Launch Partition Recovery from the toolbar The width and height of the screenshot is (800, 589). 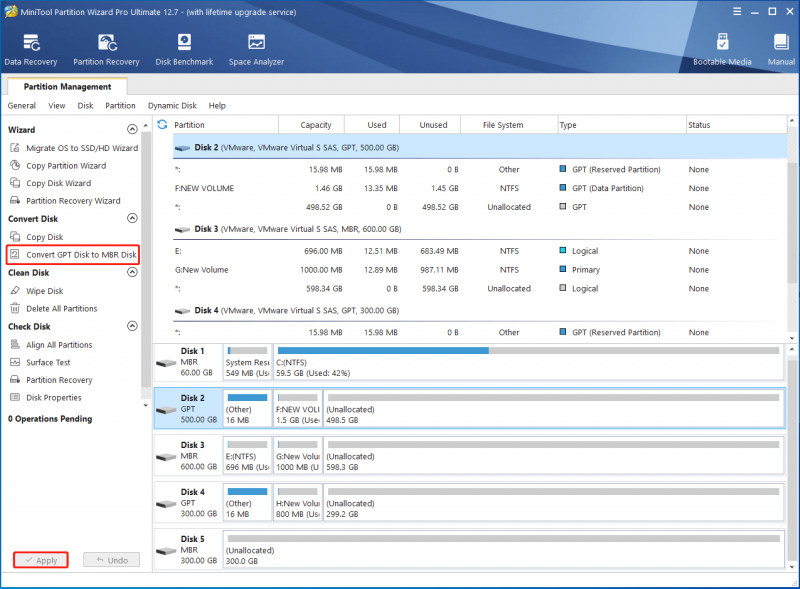(106, 50)
